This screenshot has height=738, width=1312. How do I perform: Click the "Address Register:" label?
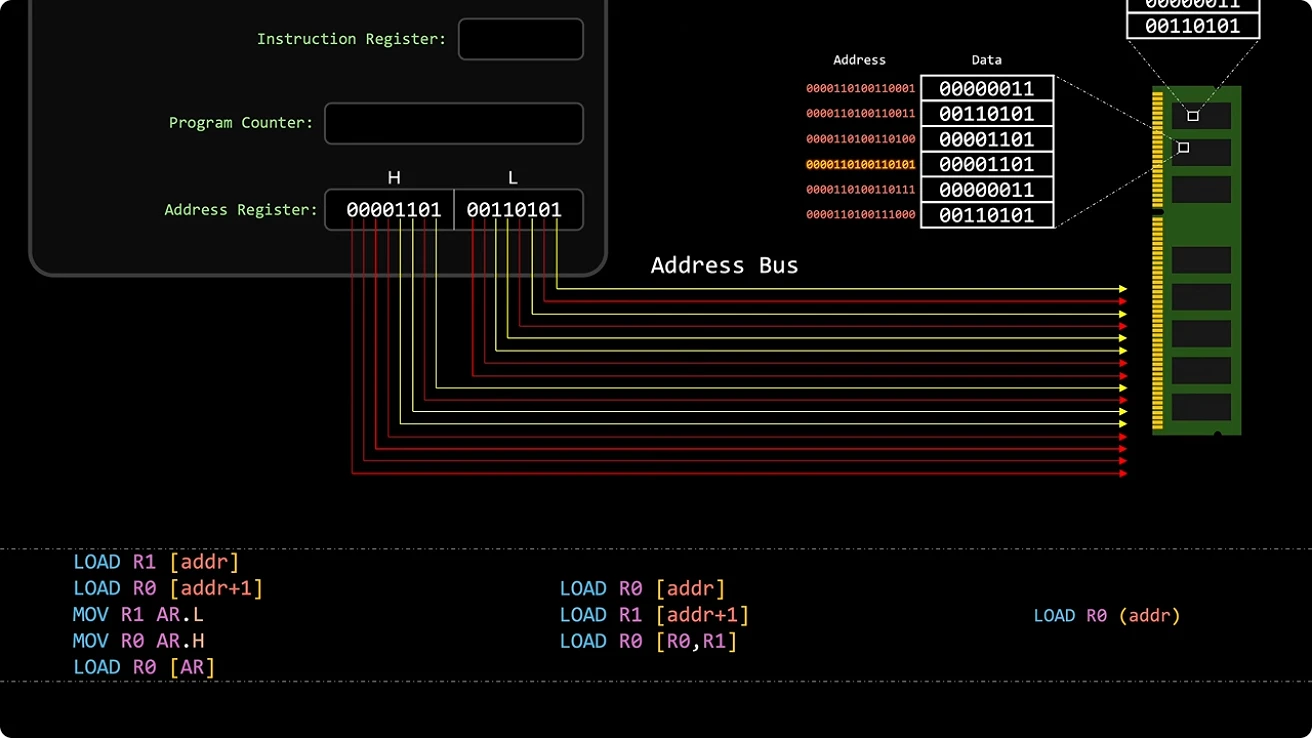tap(241, 210)
